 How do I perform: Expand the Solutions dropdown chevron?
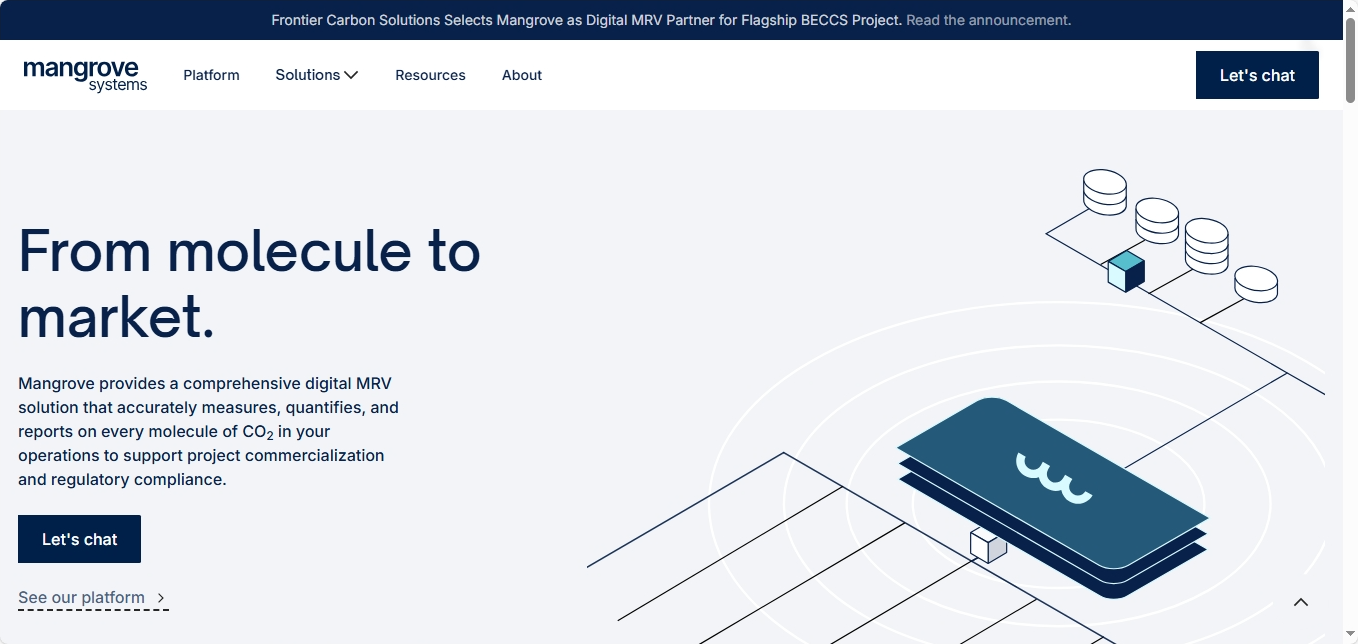click(351, 75)
